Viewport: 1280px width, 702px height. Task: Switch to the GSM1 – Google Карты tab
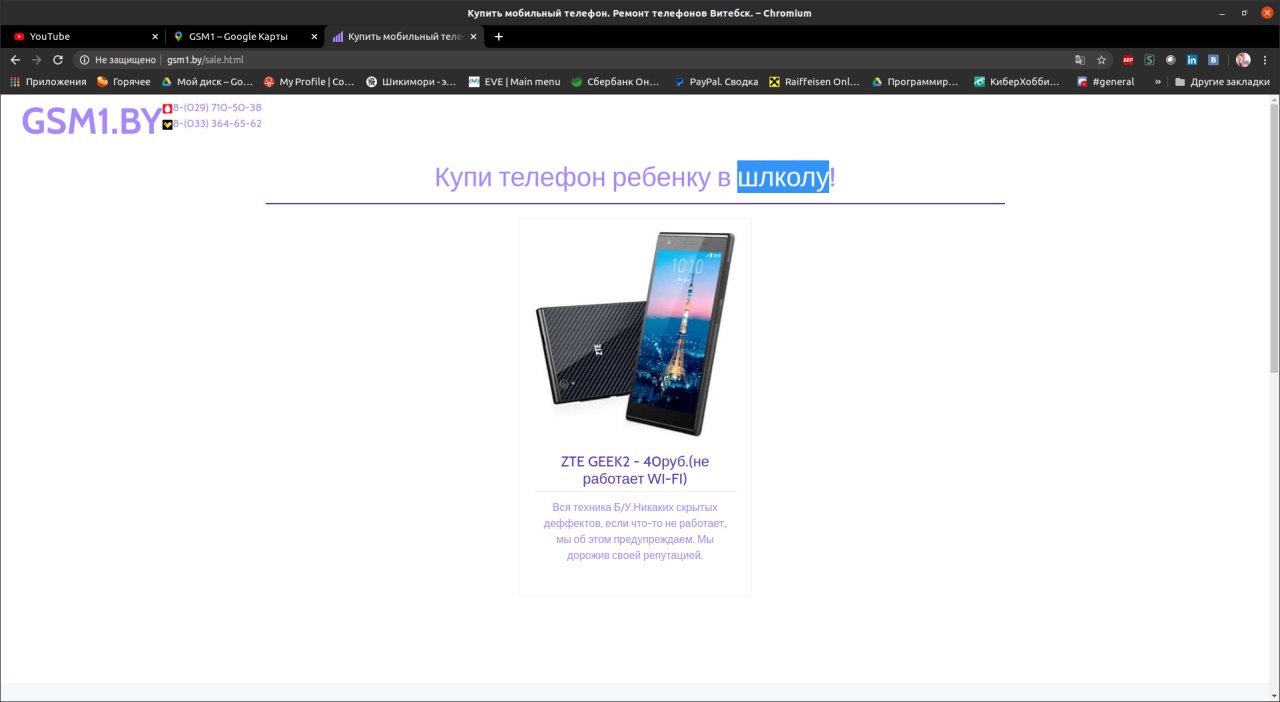pos(245,37)
